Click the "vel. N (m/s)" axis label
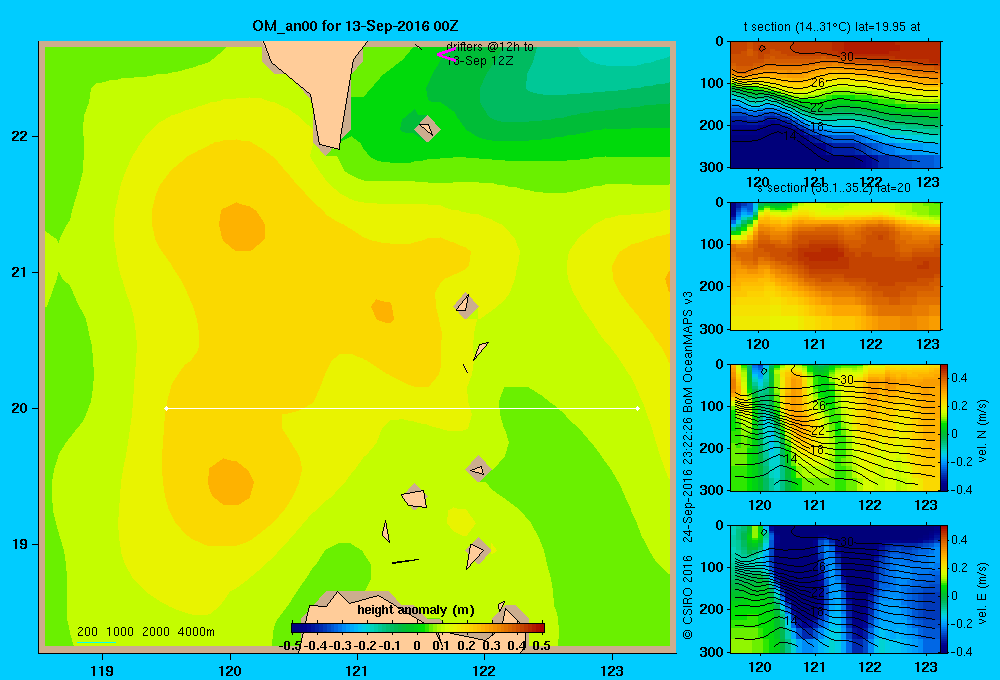This screenshot has height=680, width=1000. [x=982, y=431]
